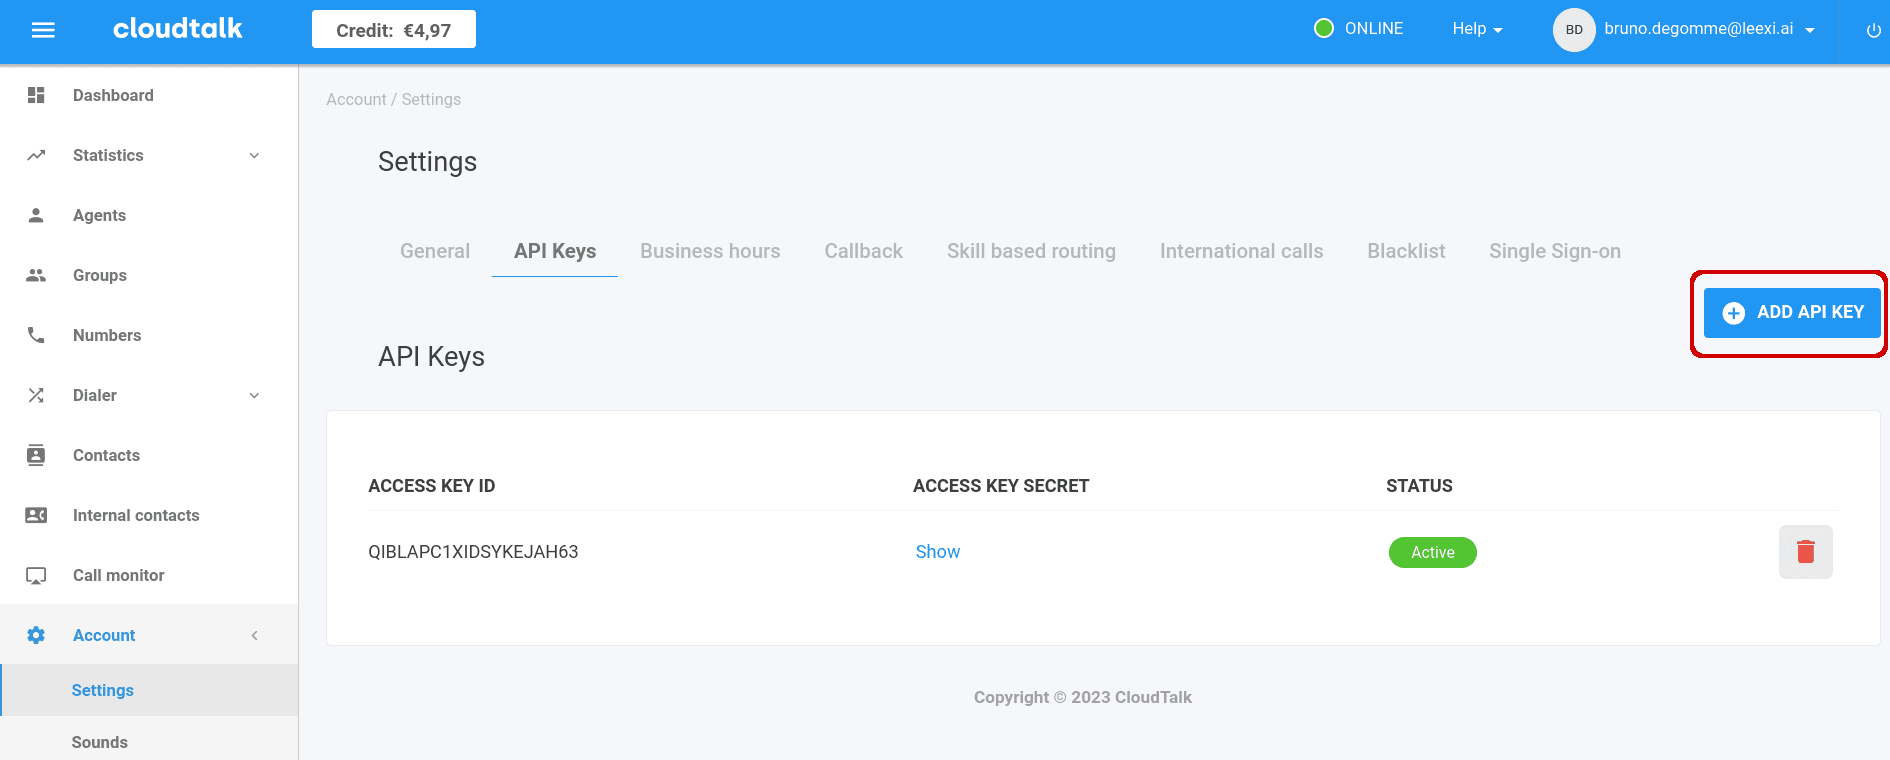The image size is (1890, 760).
Task: Open Sounds in the sidebar
Action: (x=149, y=742)
